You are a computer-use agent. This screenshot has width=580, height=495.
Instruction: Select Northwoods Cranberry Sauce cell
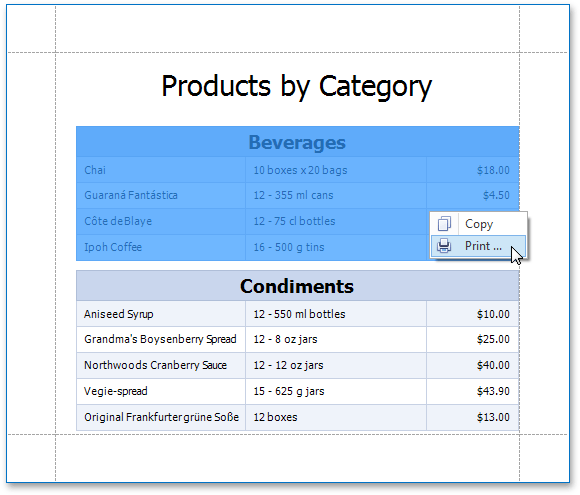click(161, 365)
